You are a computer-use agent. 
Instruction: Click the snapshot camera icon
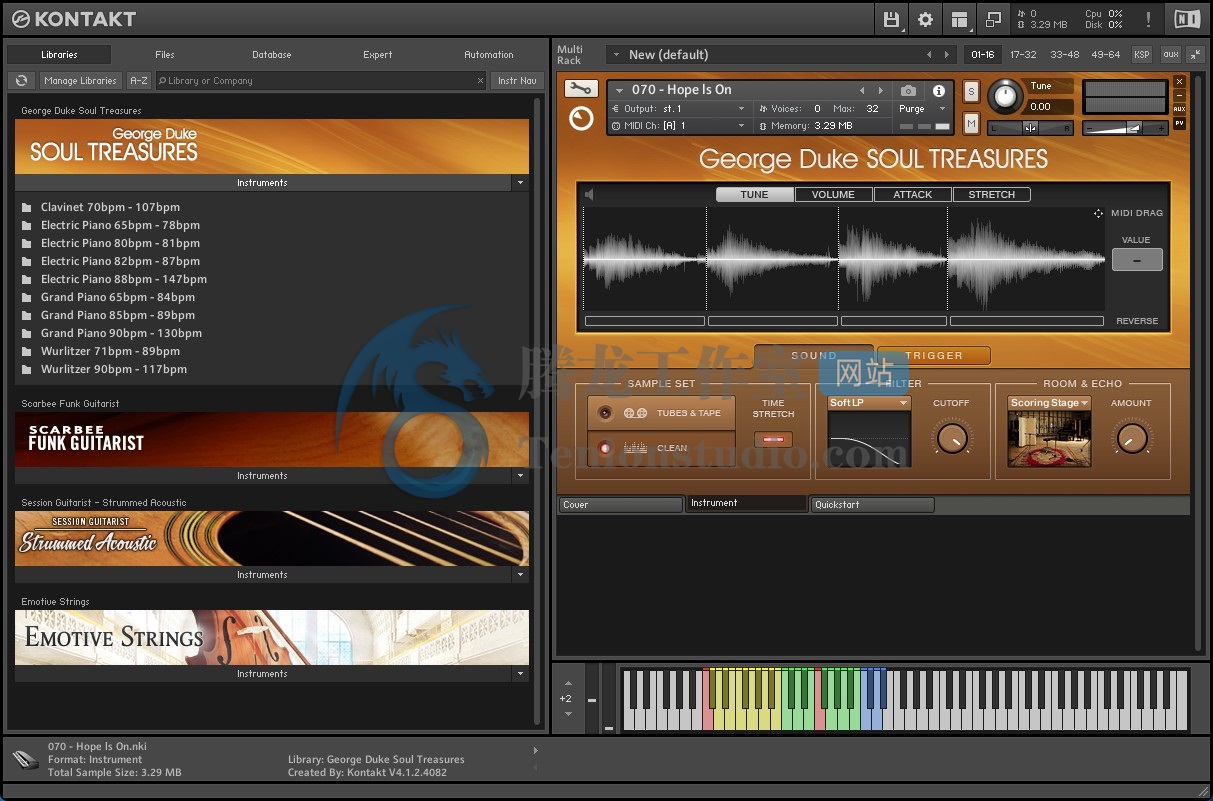pos(908,89)
